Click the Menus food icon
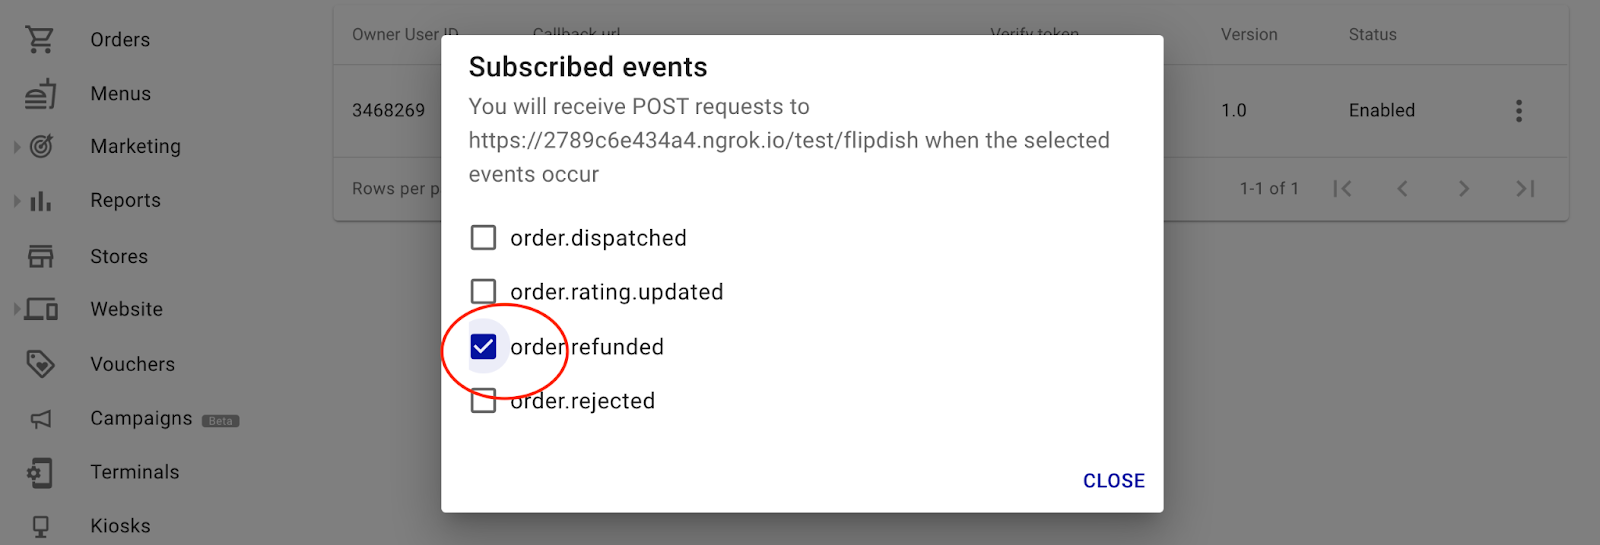The height and width of the screenshot is (545, 1600). click(40, 94)
